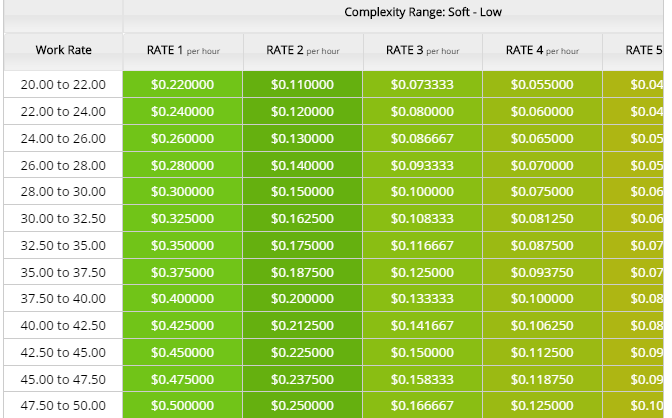Select the 22.00 to 24.00 row label
Viewport: 672px width, 418px height.
point(63,111)
